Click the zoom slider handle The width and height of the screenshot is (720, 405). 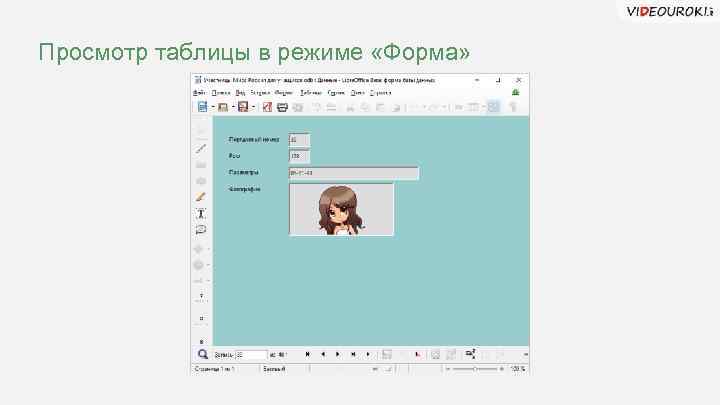[x=475, y=369]
